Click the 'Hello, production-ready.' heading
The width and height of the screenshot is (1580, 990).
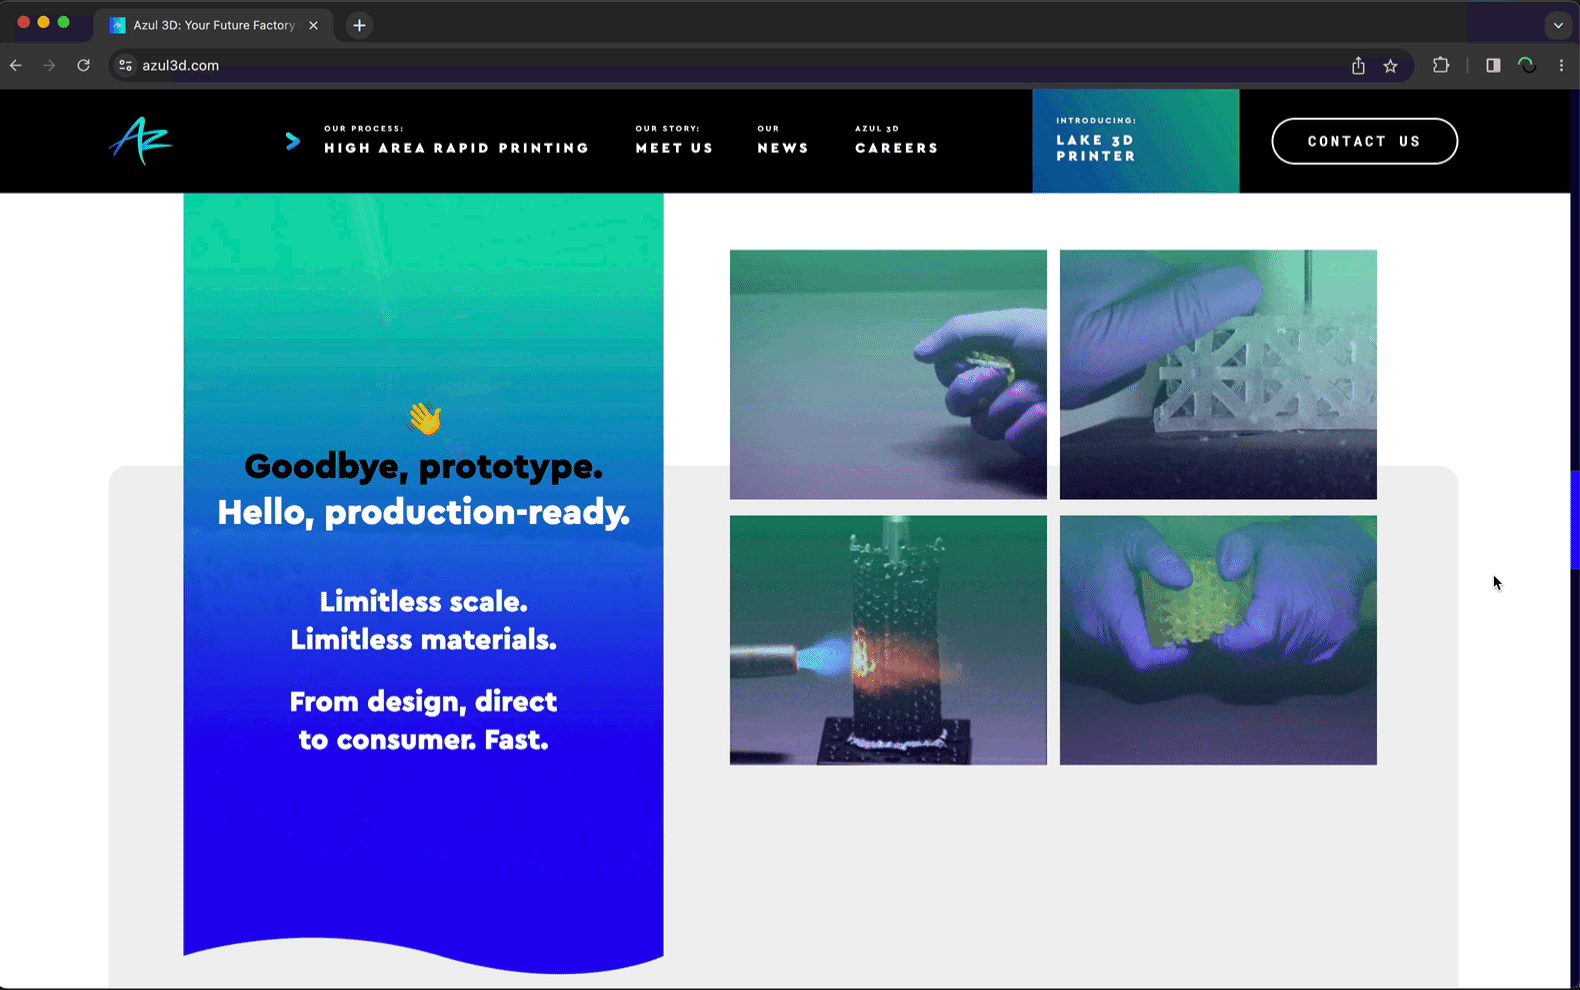[423, 512]
